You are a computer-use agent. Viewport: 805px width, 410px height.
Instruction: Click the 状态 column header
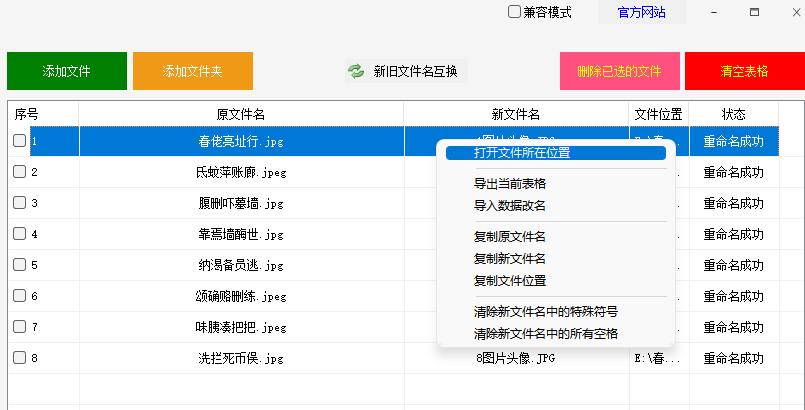(x=734, y=114)
